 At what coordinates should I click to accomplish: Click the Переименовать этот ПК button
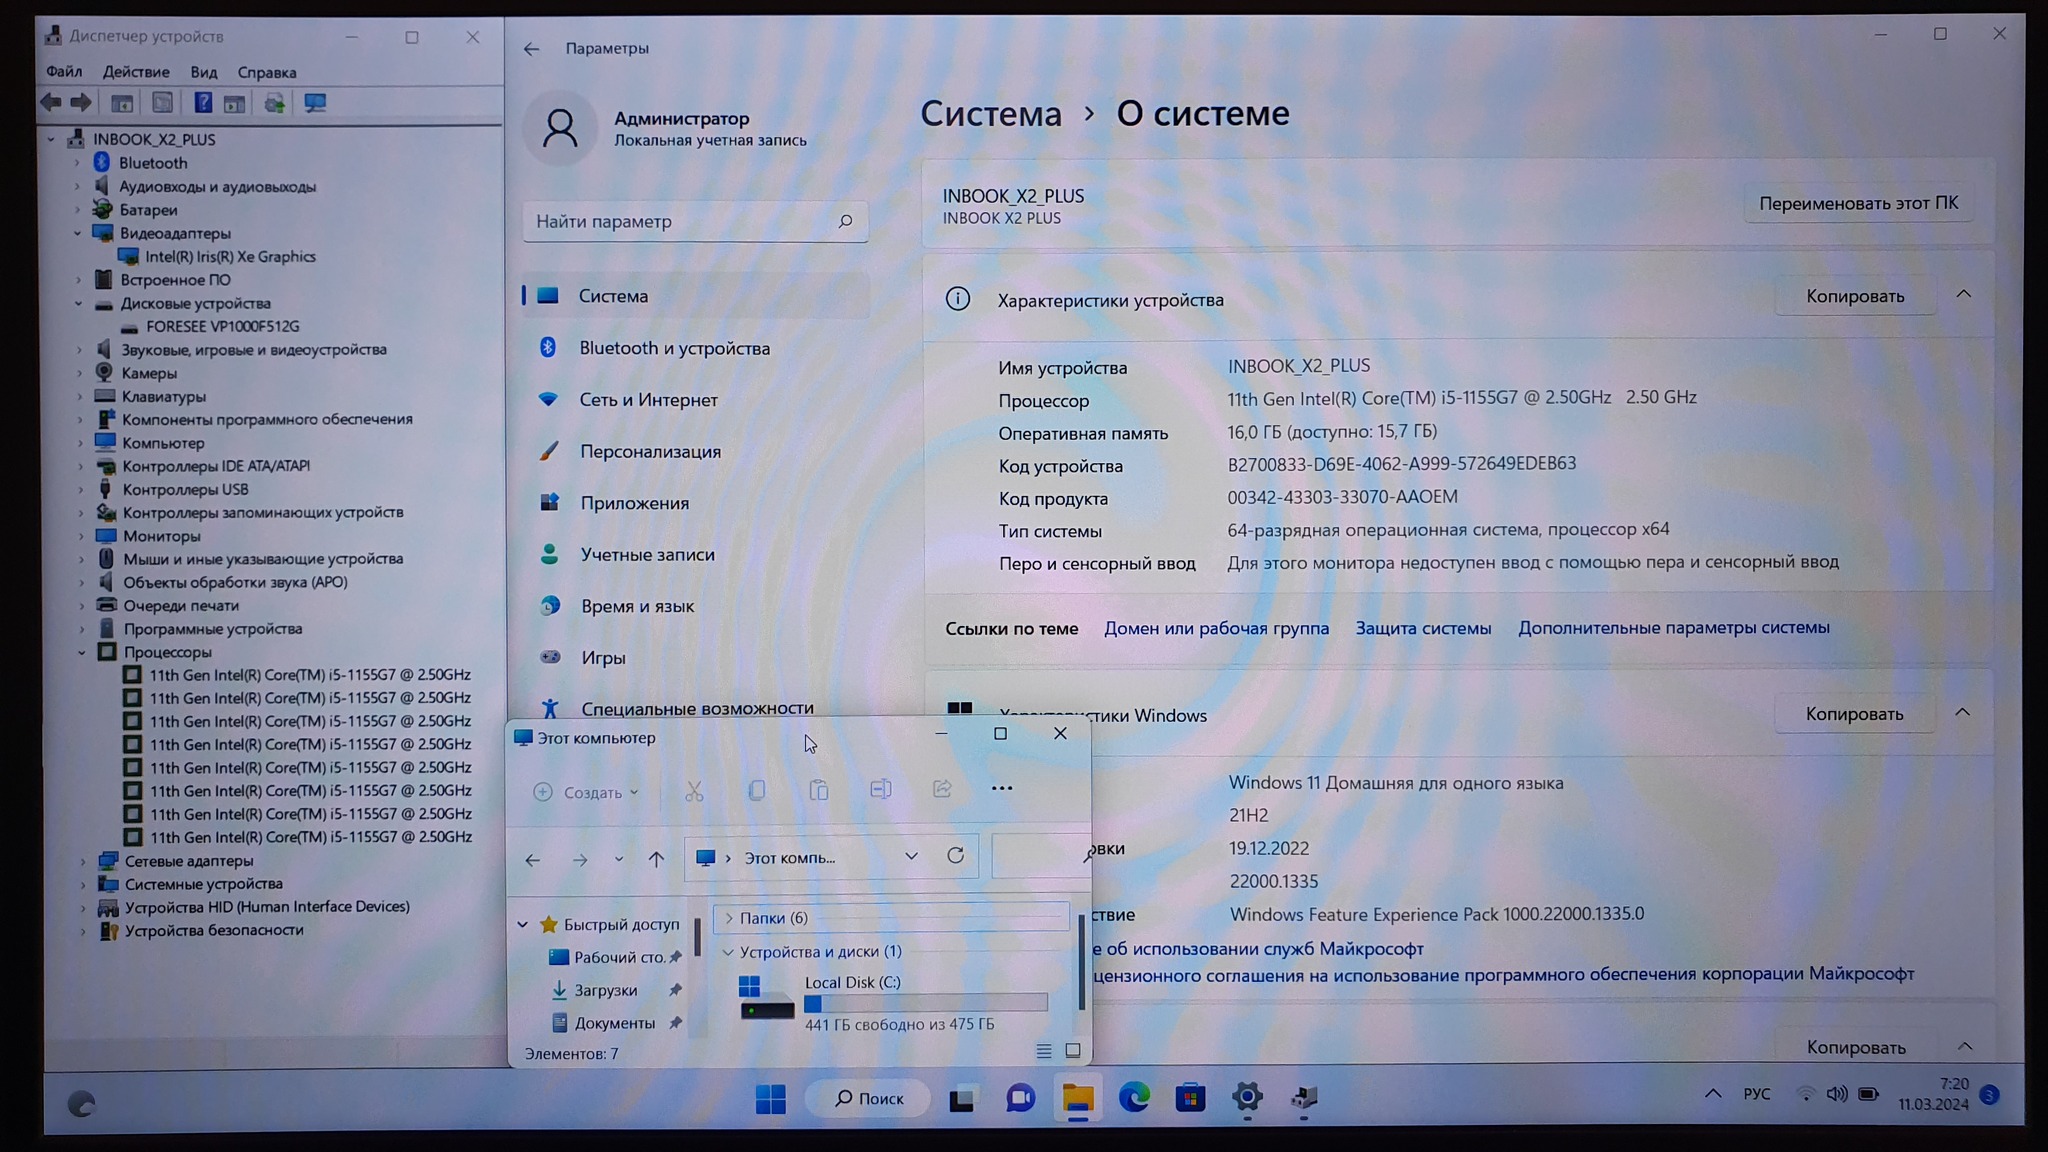(x=1858, y=203)
